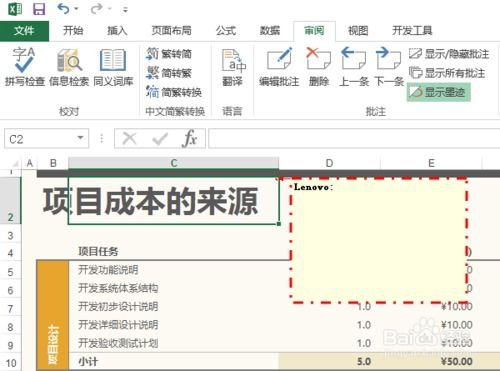Select all cells with corner triangle
This screenshot has width=500, height=371.
pyautogui.click(x=14, y=163)
